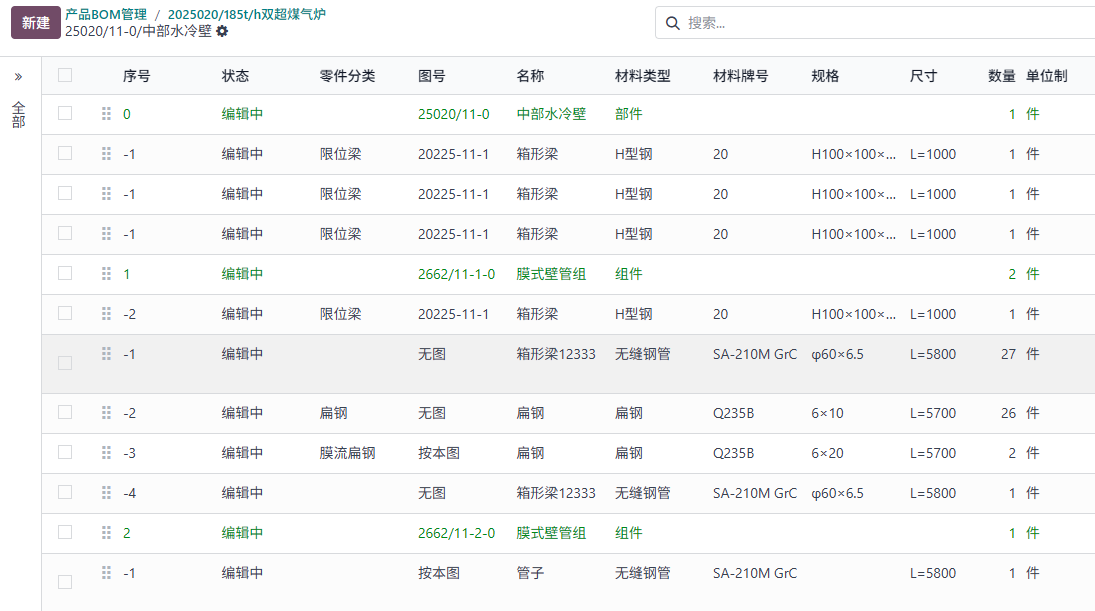Open the 25020/11-0 drawing number cell
1095x611 pixels.
click(x=453, y=114)
